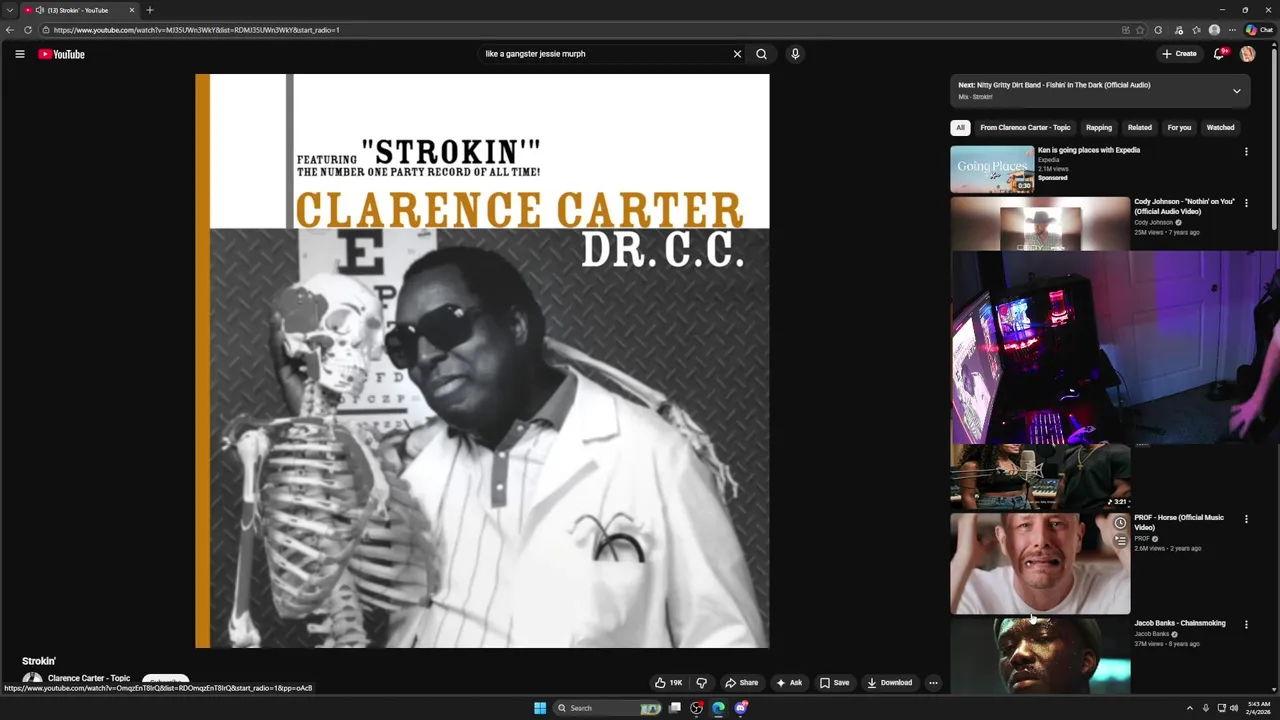Select the Rapping filter chip
The width and height of the screenshot is (1280, 720).
pos(1099,128)
